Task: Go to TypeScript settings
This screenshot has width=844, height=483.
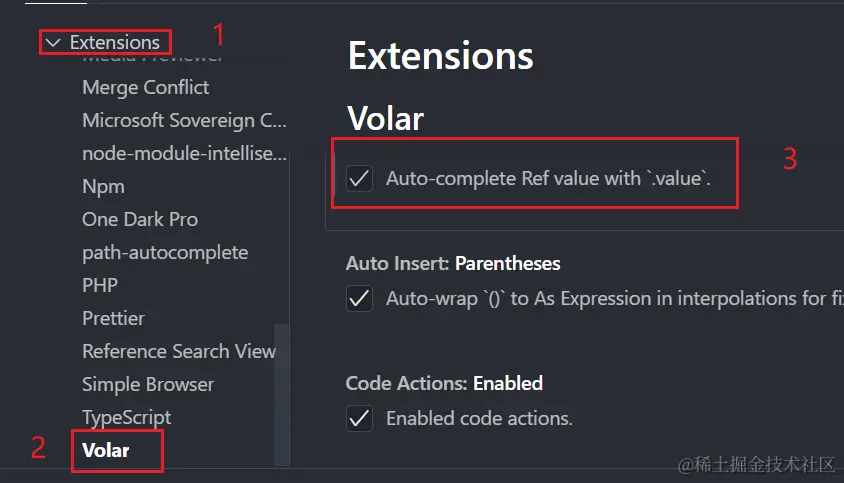Action: click(126, 417)
